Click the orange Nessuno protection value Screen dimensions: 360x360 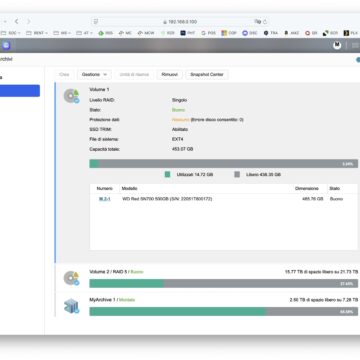tap(181, 119)
